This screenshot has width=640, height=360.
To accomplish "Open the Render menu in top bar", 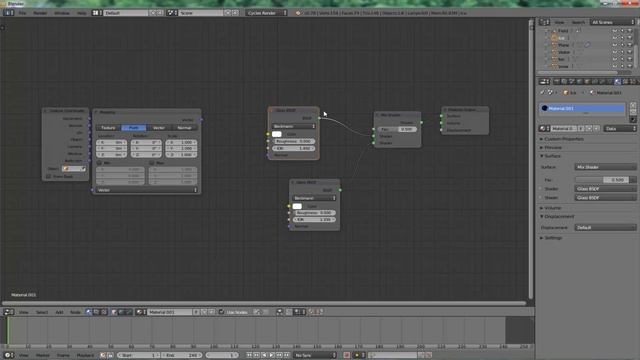I will [40, 13].
